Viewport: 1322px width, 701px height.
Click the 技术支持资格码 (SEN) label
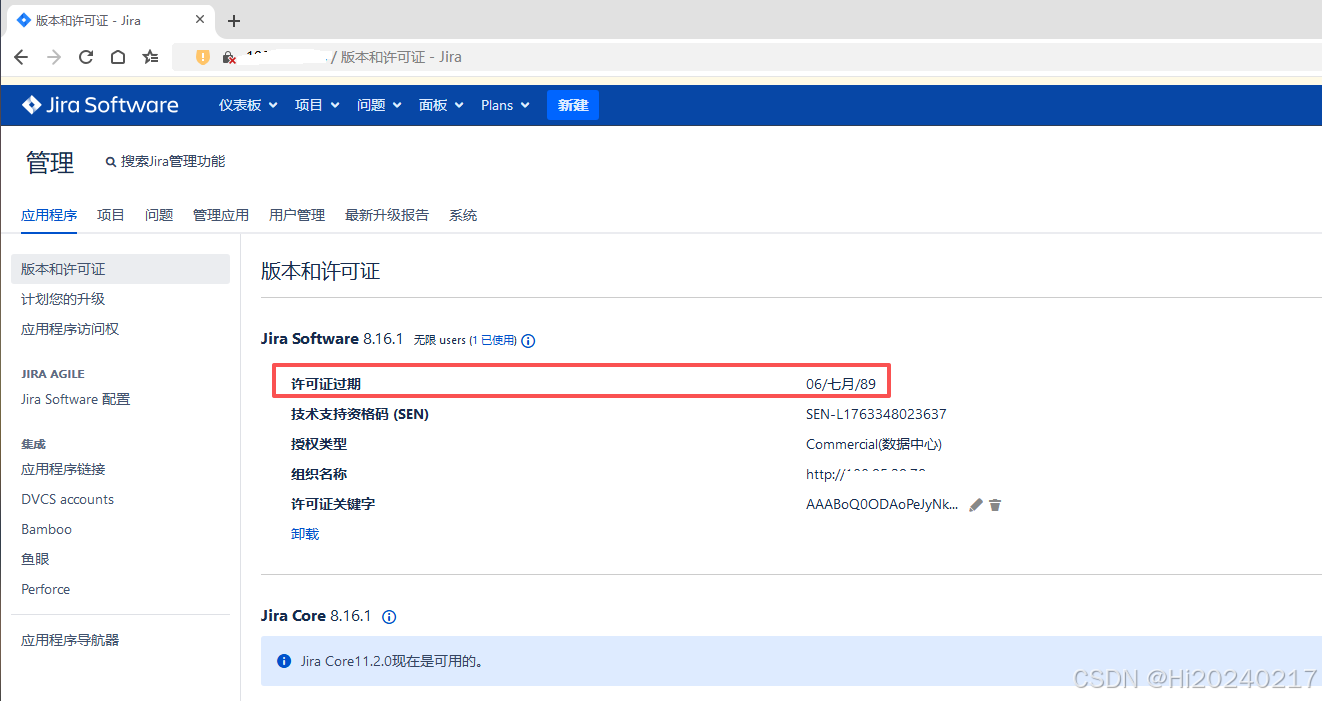(360, 414)
